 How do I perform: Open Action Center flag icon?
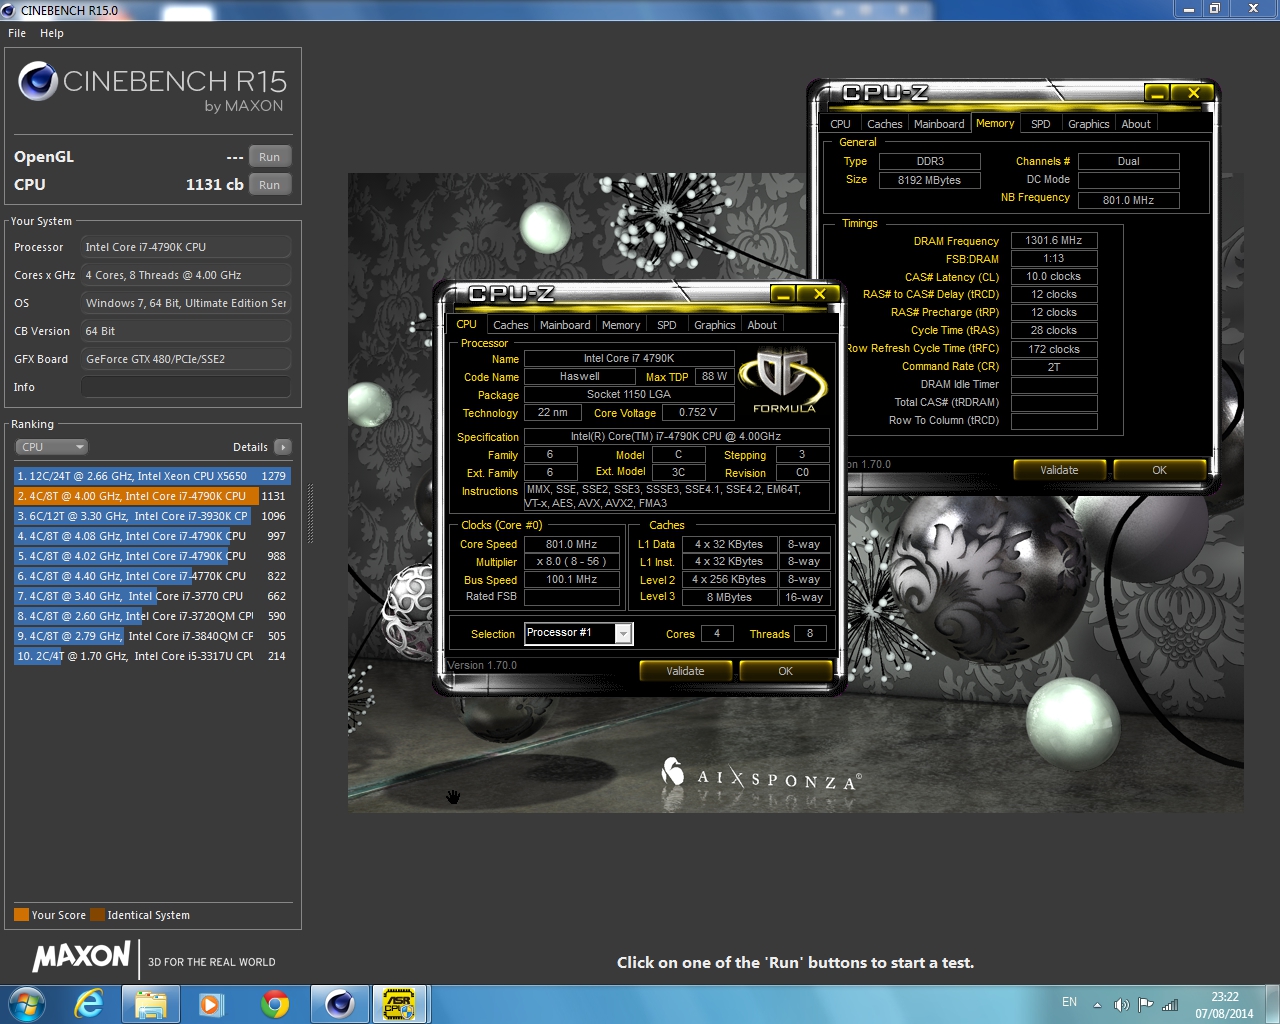(x=1145, y=1004)
